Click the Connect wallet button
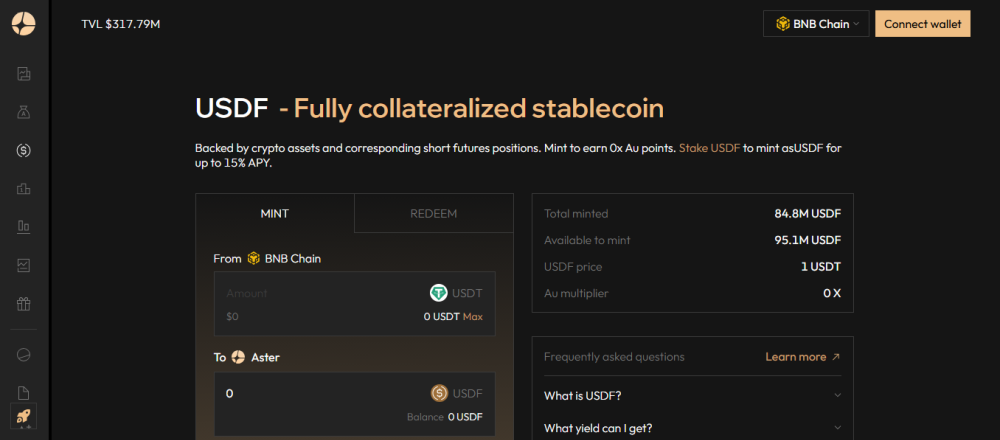Screen dimensions: 1000x440 923,24
